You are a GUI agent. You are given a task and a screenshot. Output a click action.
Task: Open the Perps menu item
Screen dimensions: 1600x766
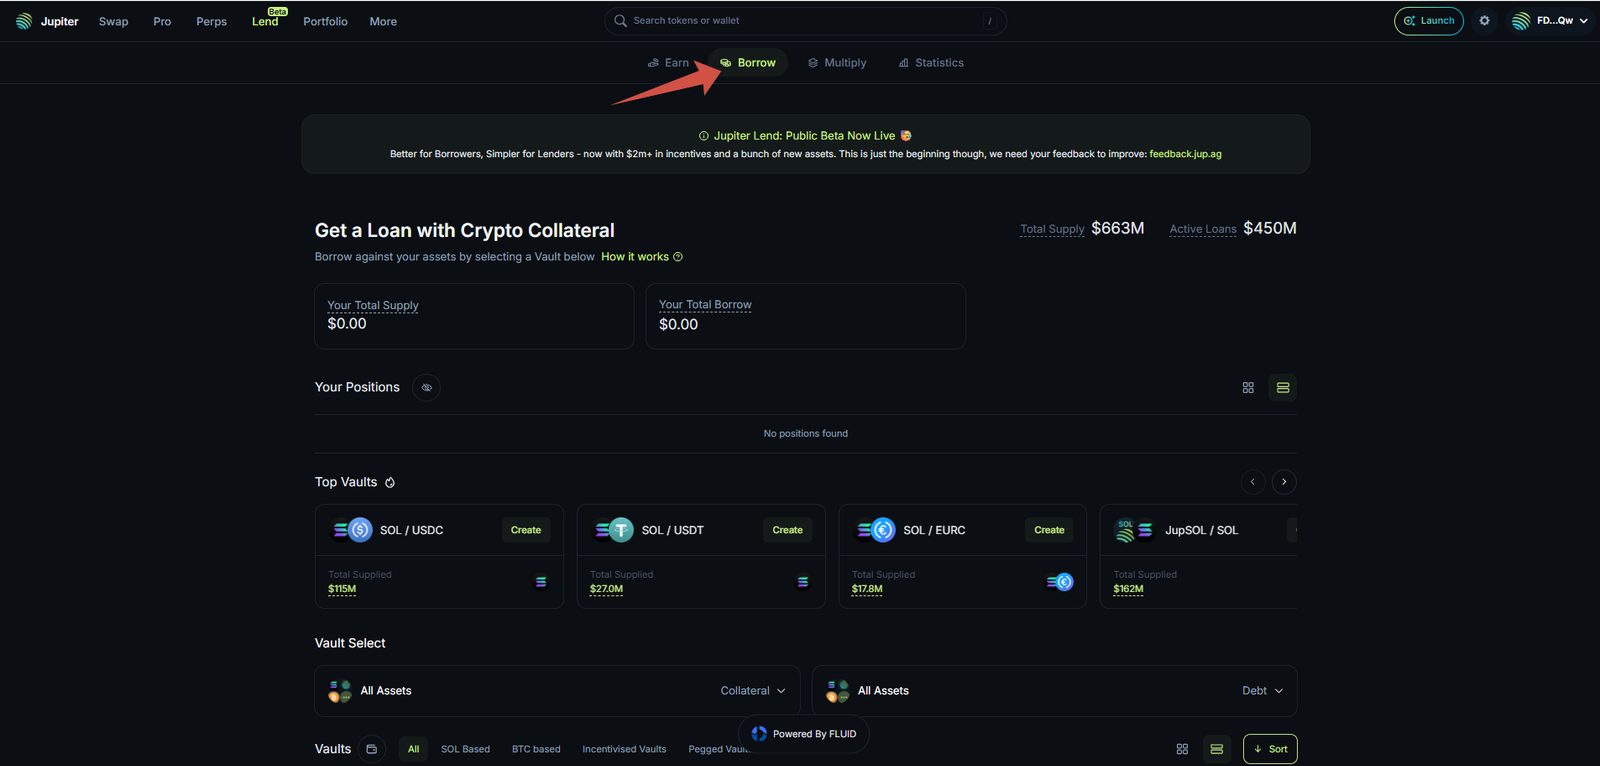point(211,22)
